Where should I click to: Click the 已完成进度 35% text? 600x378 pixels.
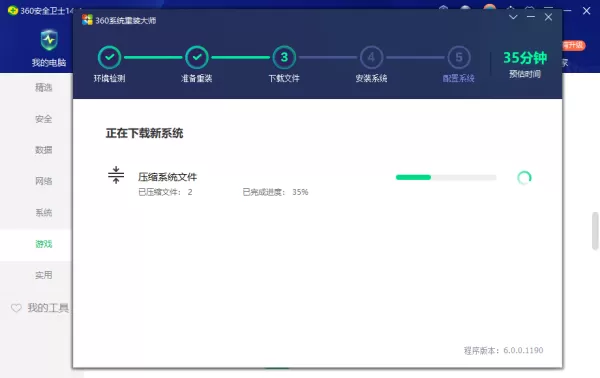point(276,192)
